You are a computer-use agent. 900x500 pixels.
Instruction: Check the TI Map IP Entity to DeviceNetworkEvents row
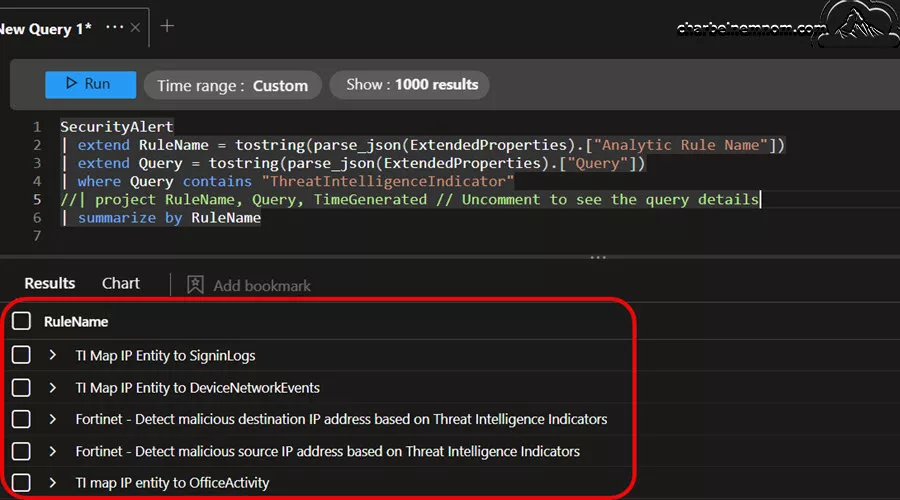tap(21, 387)
